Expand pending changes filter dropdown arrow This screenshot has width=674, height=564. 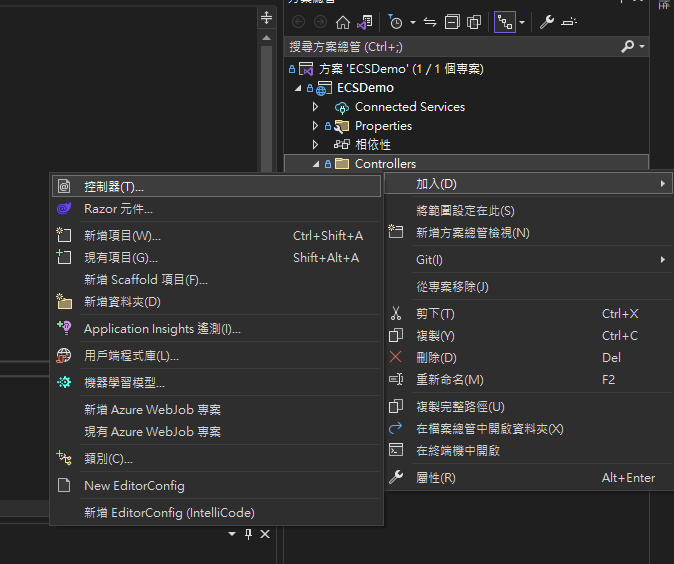413,22
